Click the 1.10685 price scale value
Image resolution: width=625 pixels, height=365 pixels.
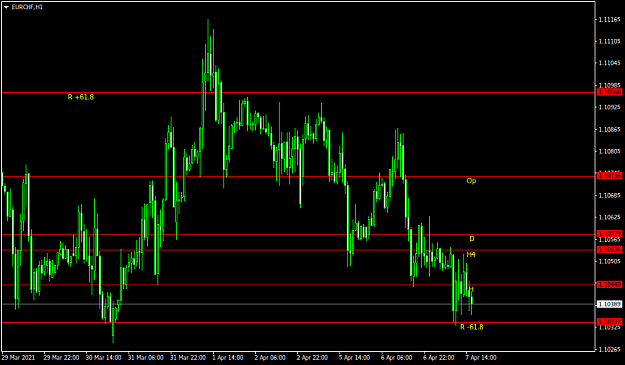[609, 195]
